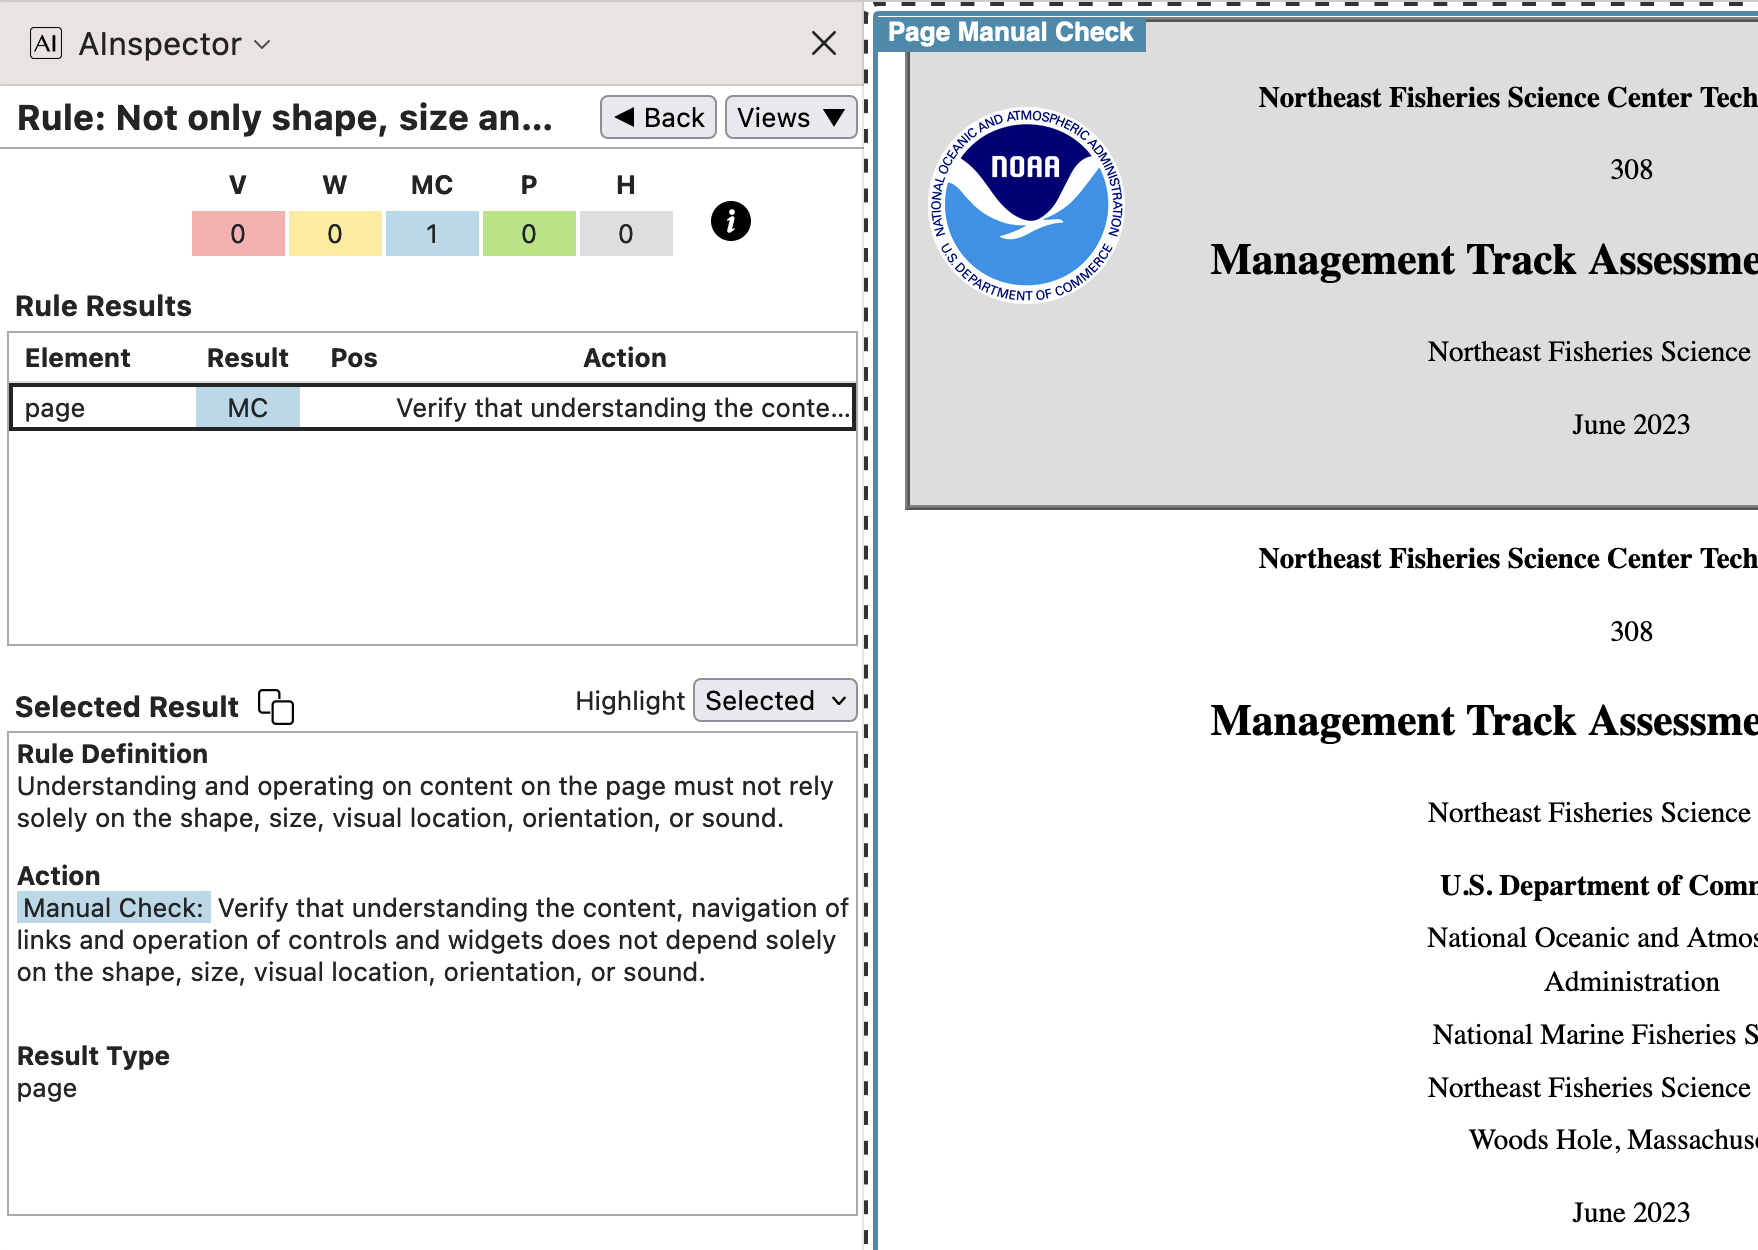
Task: Open the Views menu button
Action: tap(790, 117)
